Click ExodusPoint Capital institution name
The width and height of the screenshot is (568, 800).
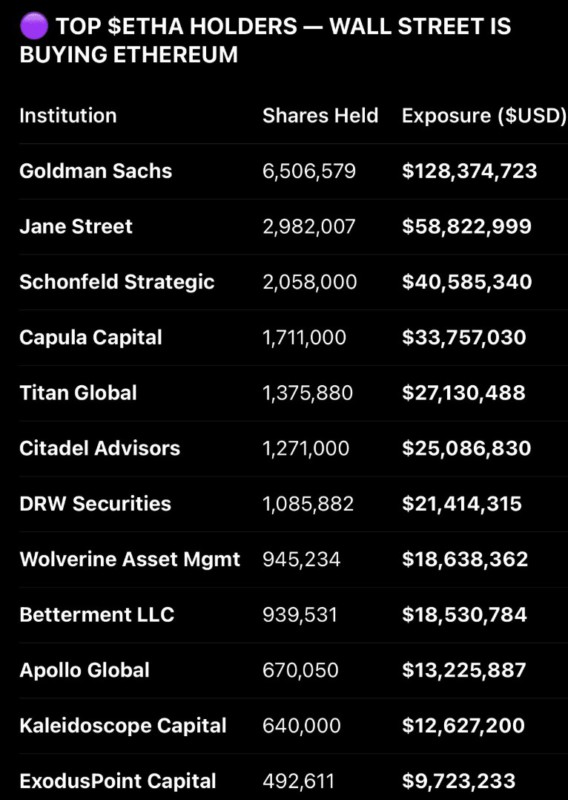click(118, 782)
